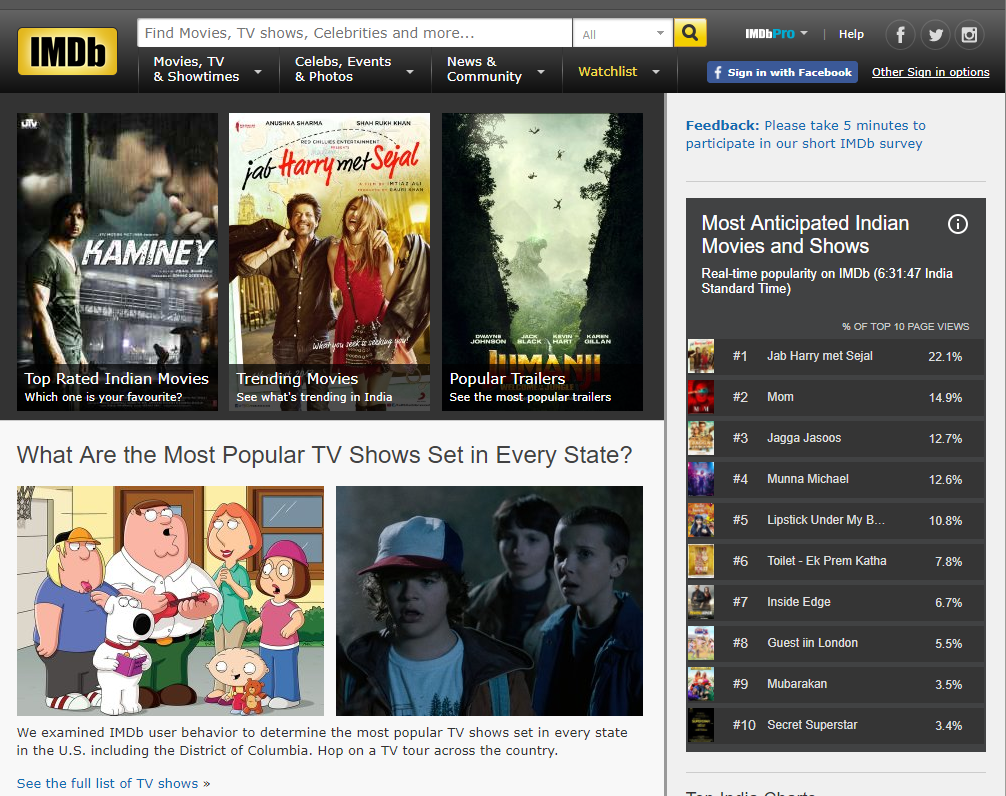
Task: Click the 14.9% page views value
Action: coord(946,398)
